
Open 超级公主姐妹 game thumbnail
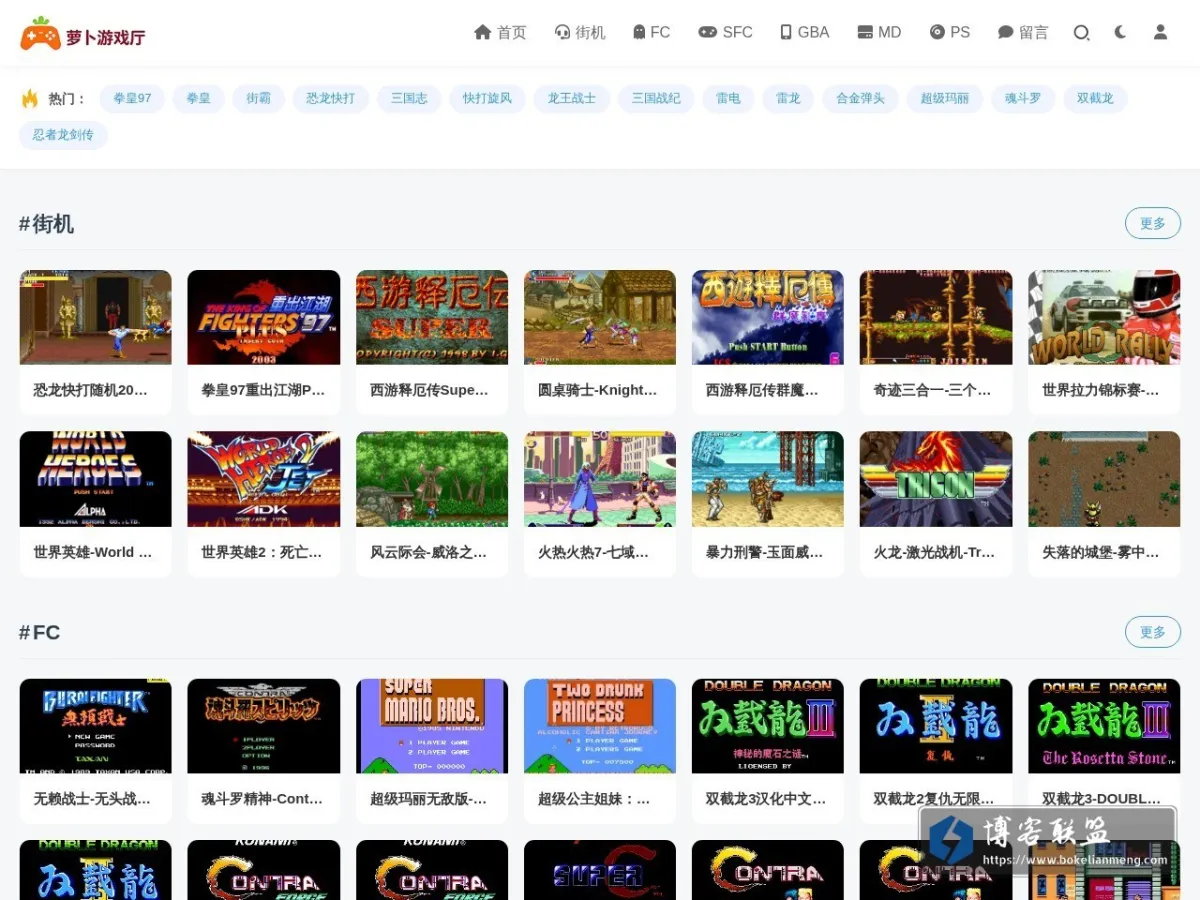click(x=600, y=726)
